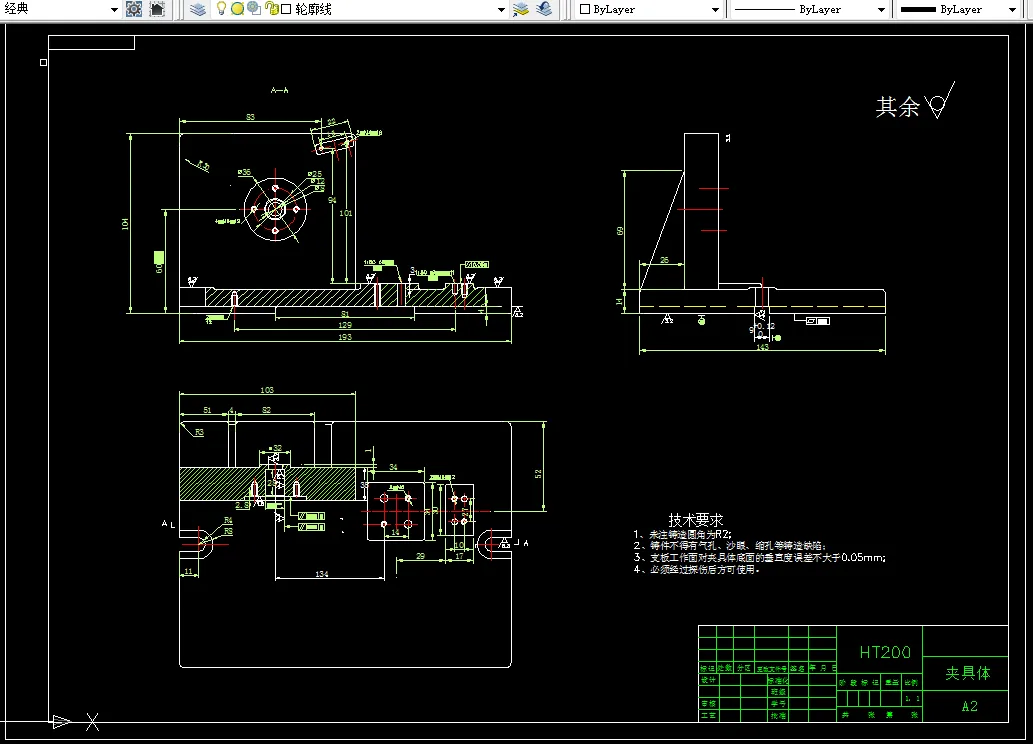Image resolution: width=1033 pixels, height=744 pixels.
Task: Select the 技术要求 heading text
Action: [695, 520]
